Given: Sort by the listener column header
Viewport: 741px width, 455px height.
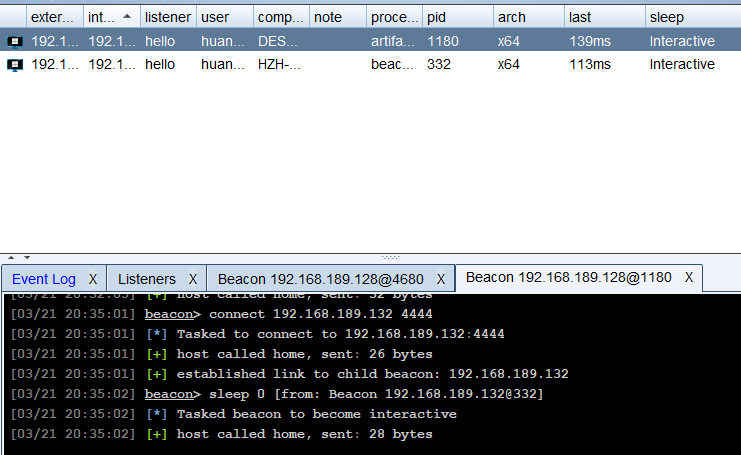Looking at the screenshot, I should 168,17.
